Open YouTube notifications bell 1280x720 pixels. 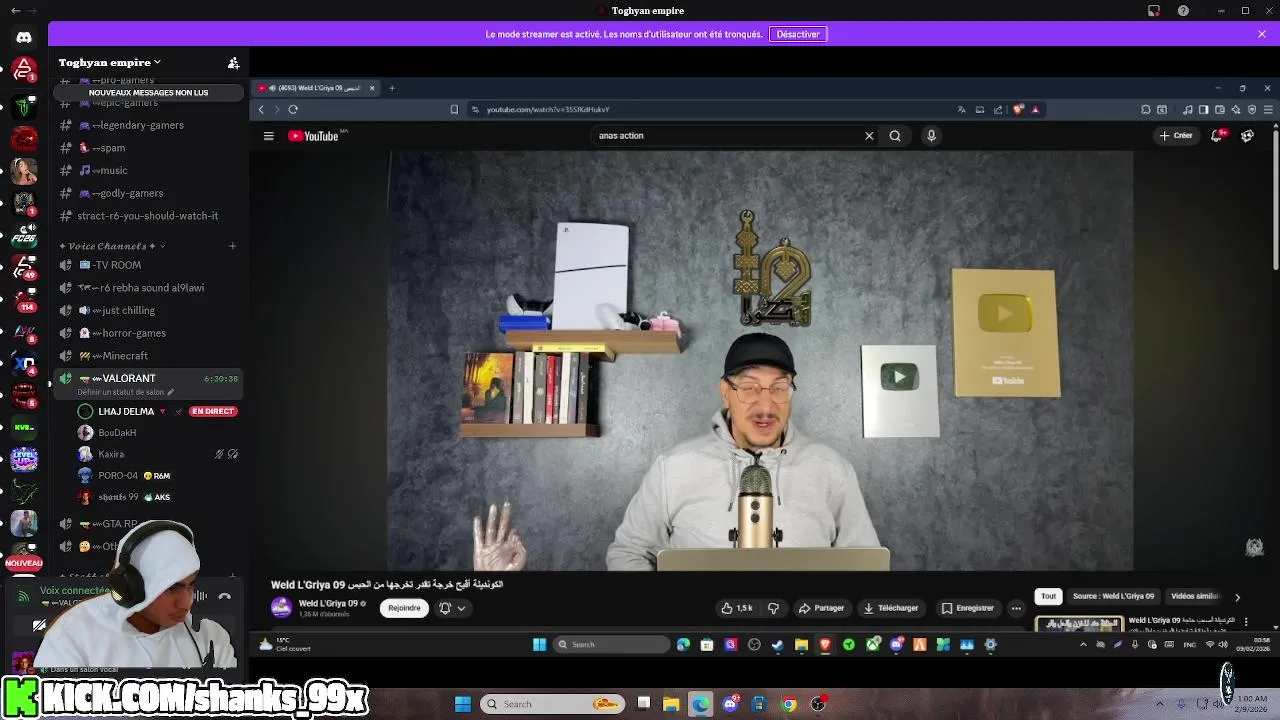1217,136
